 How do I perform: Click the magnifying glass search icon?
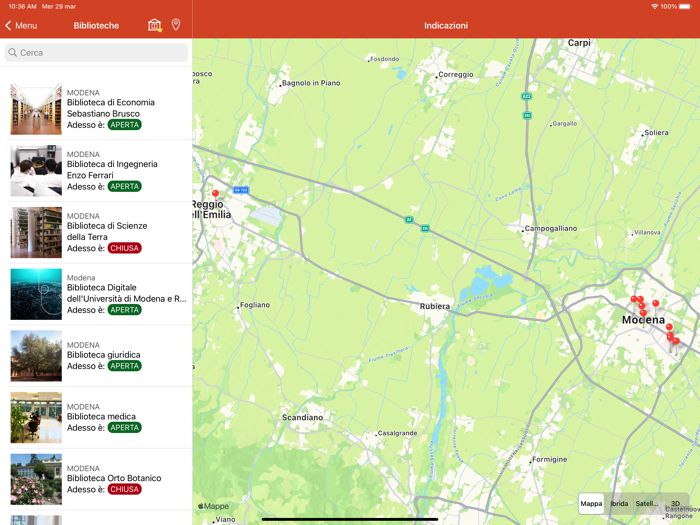coord(13,53)
